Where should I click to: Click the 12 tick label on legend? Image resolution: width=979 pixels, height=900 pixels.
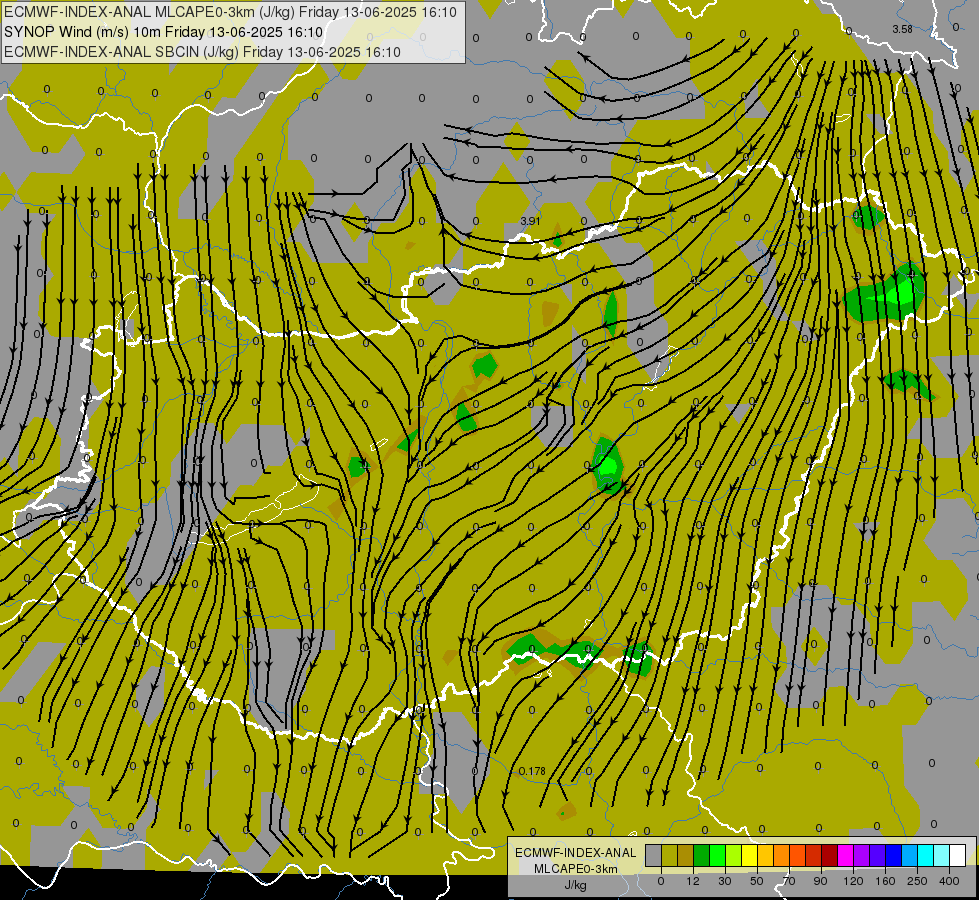692,881
